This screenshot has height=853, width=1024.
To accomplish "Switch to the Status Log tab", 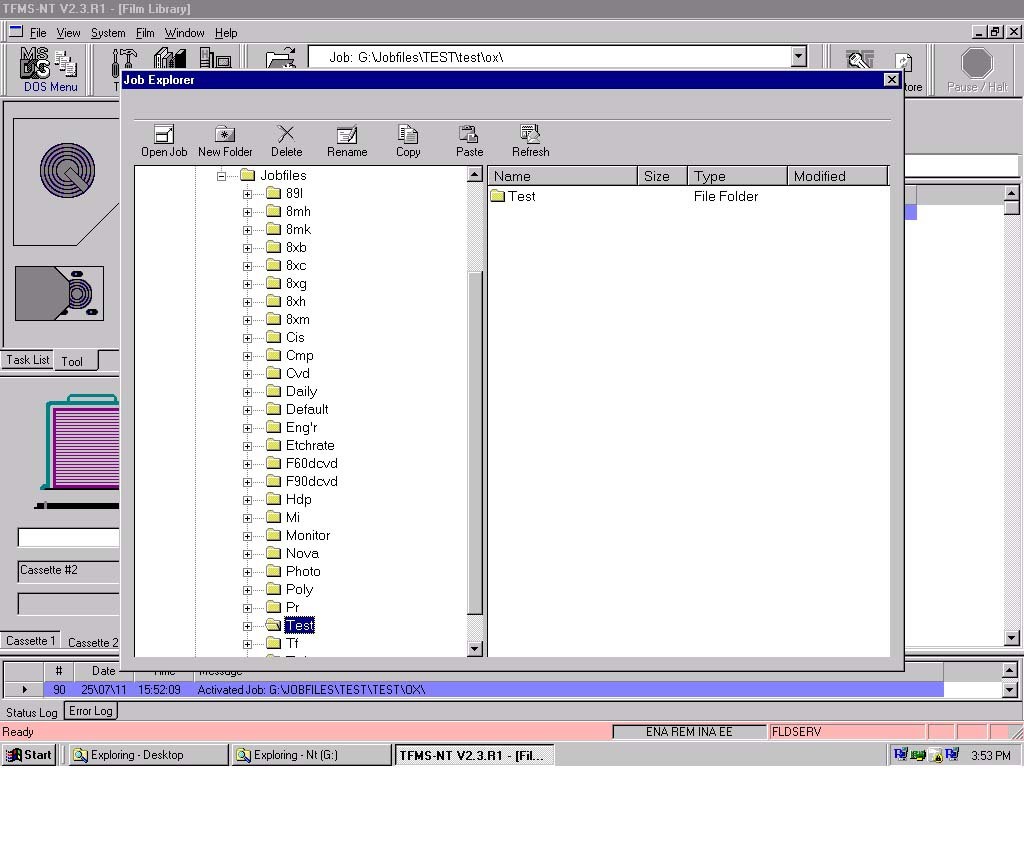I will (31, 712).
